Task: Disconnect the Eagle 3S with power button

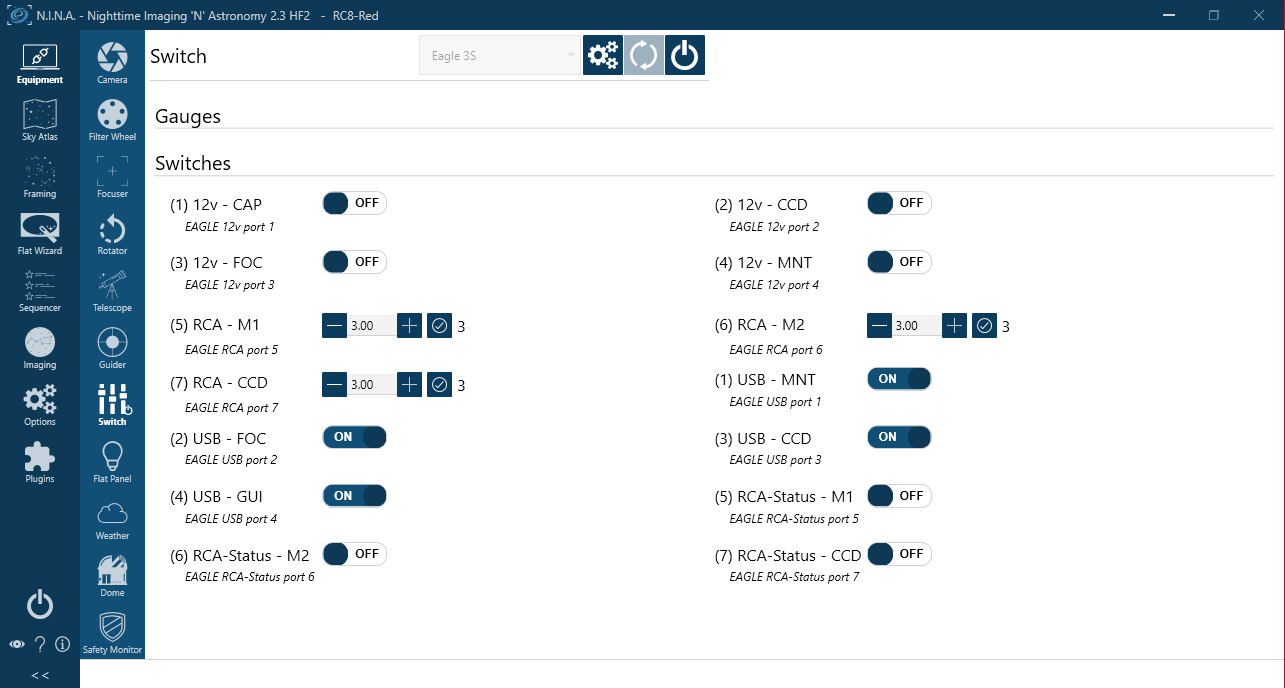Action: [x=685, y=55]
